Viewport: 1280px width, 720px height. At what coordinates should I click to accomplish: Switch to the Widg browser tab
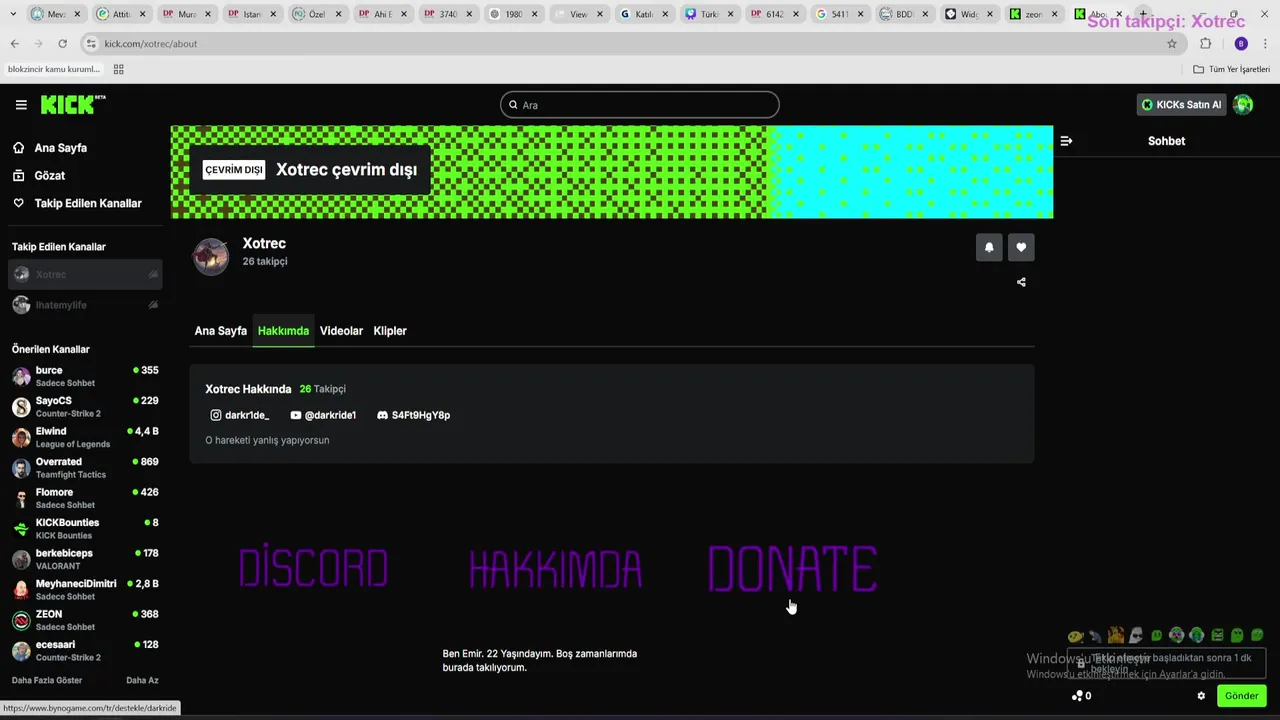tap(969, 14)
